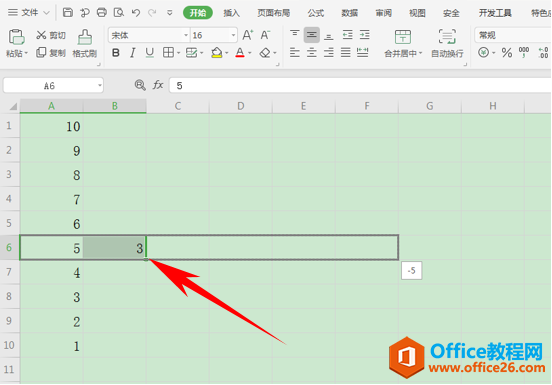Select column C header
Viewport: 552px width, 385px height.
(178, 106)
